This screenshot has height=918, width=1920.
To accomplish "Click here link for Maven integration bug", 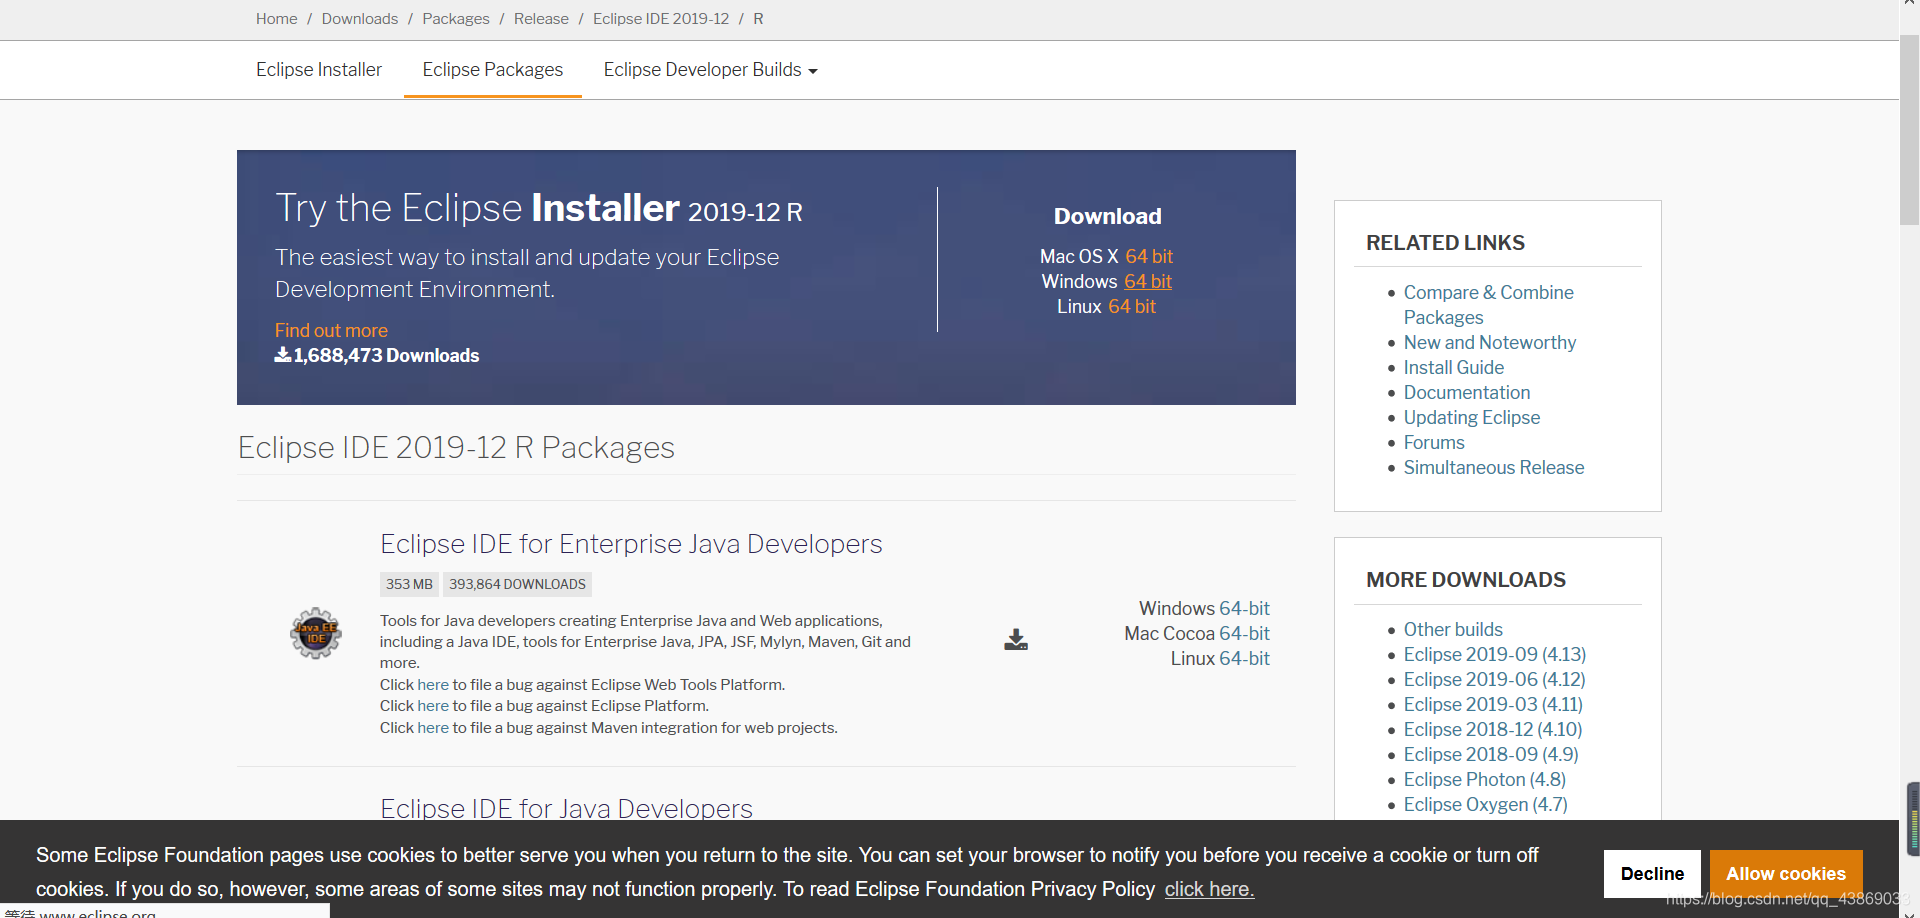I will [433, 728].
